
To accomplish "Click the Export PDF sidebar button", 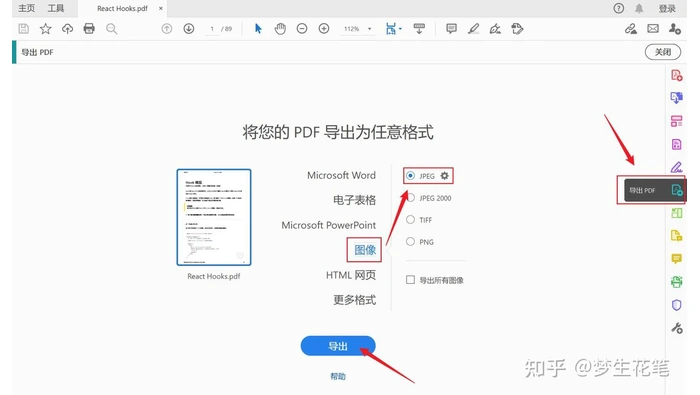I will click(654, 190).
